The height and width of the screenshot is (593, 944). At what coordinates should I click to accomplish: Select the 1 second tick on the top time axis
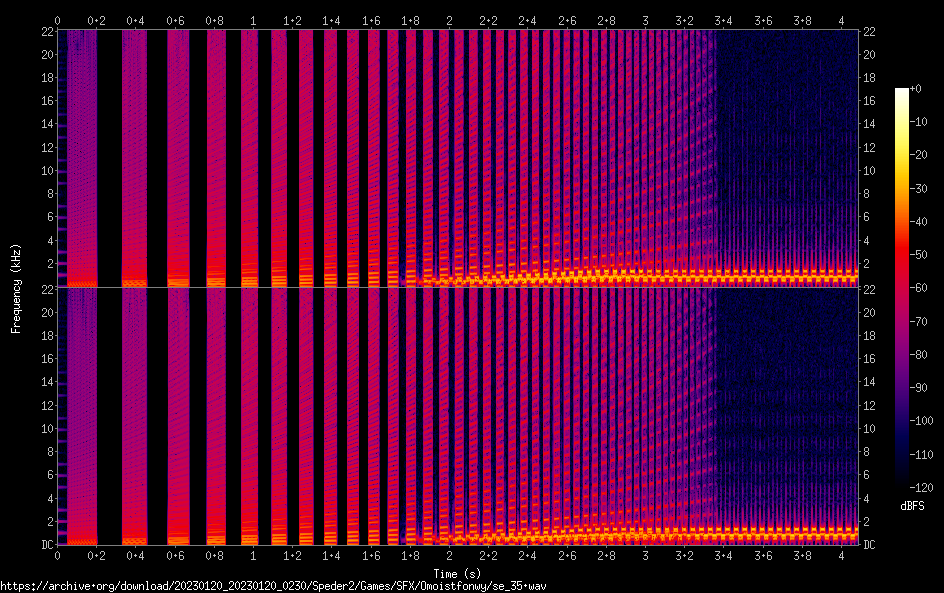pos(253,20)
